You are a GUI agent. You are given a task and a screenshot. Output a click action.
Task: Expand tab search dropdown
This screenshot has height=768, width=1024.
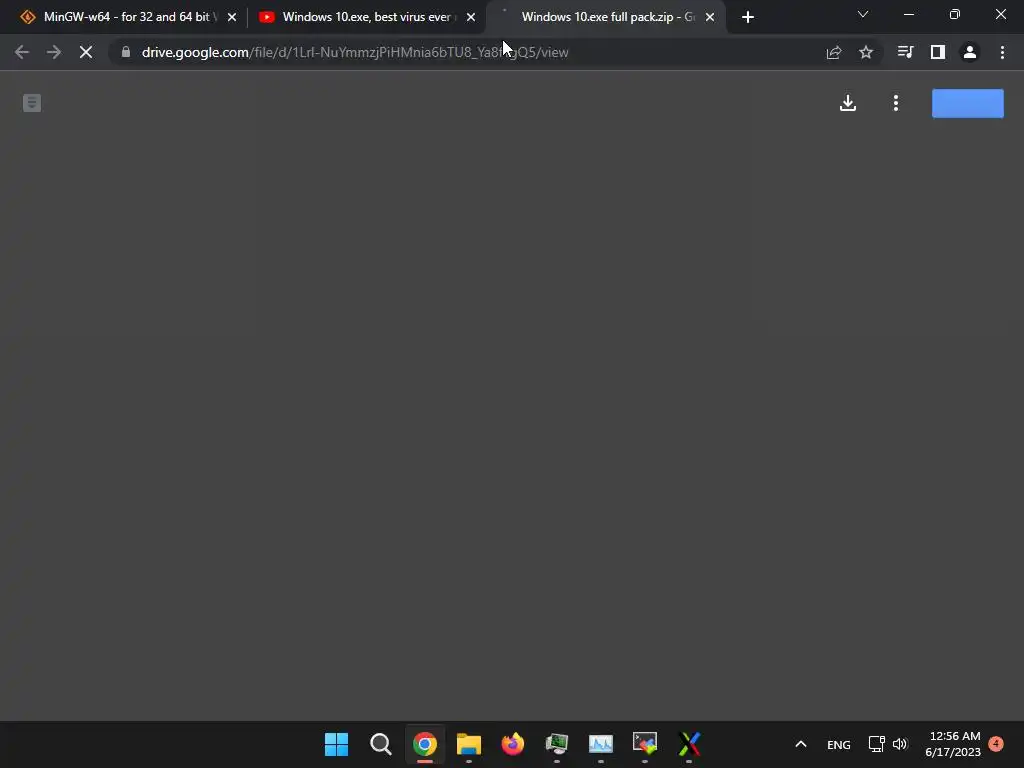(x=863, y=14)
